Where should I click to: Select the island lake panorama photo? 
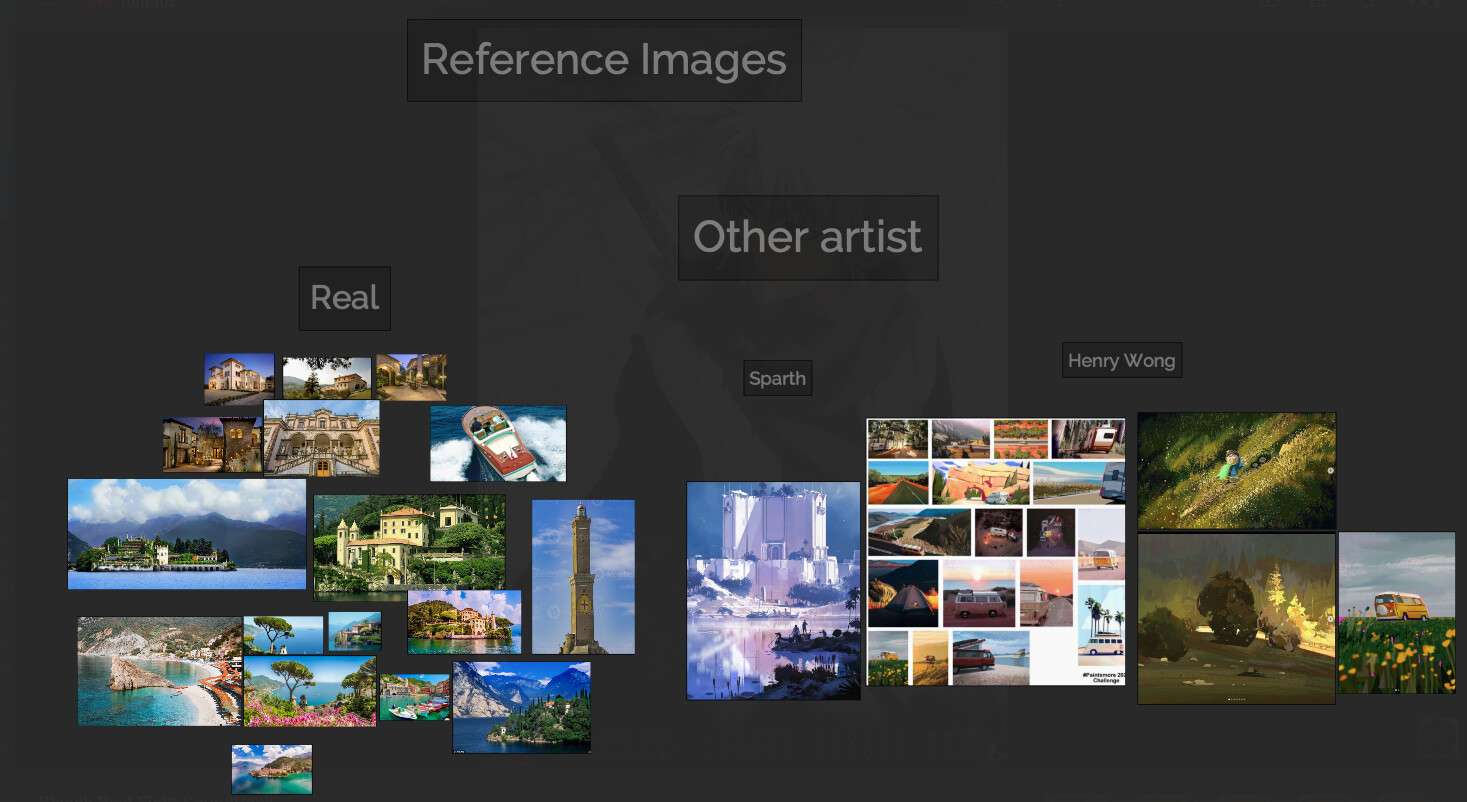pos(186,534)
